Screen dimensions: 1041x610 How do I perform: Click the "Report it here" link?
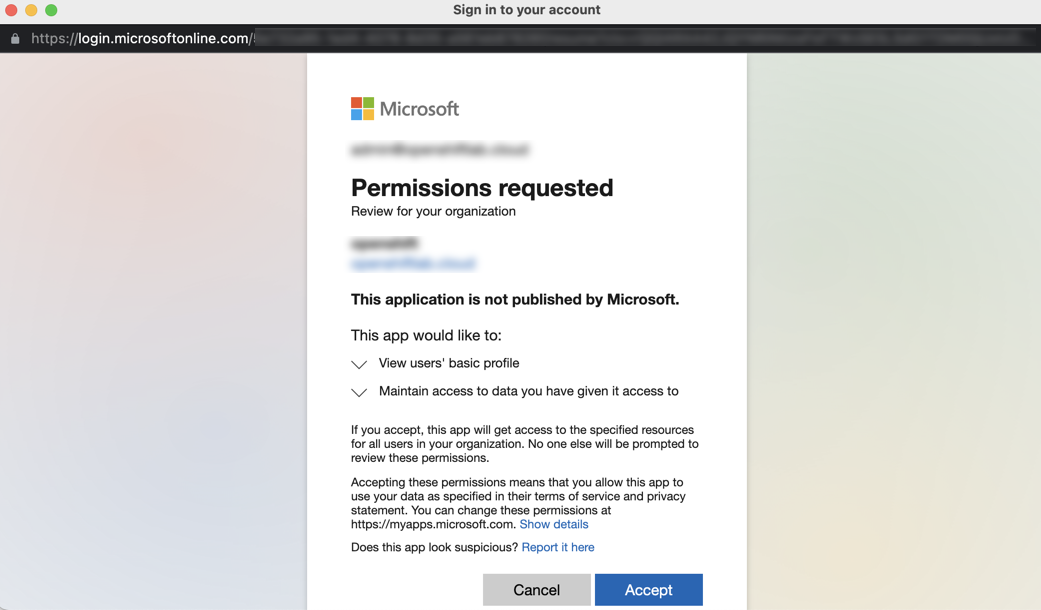(x=558, y=547)
